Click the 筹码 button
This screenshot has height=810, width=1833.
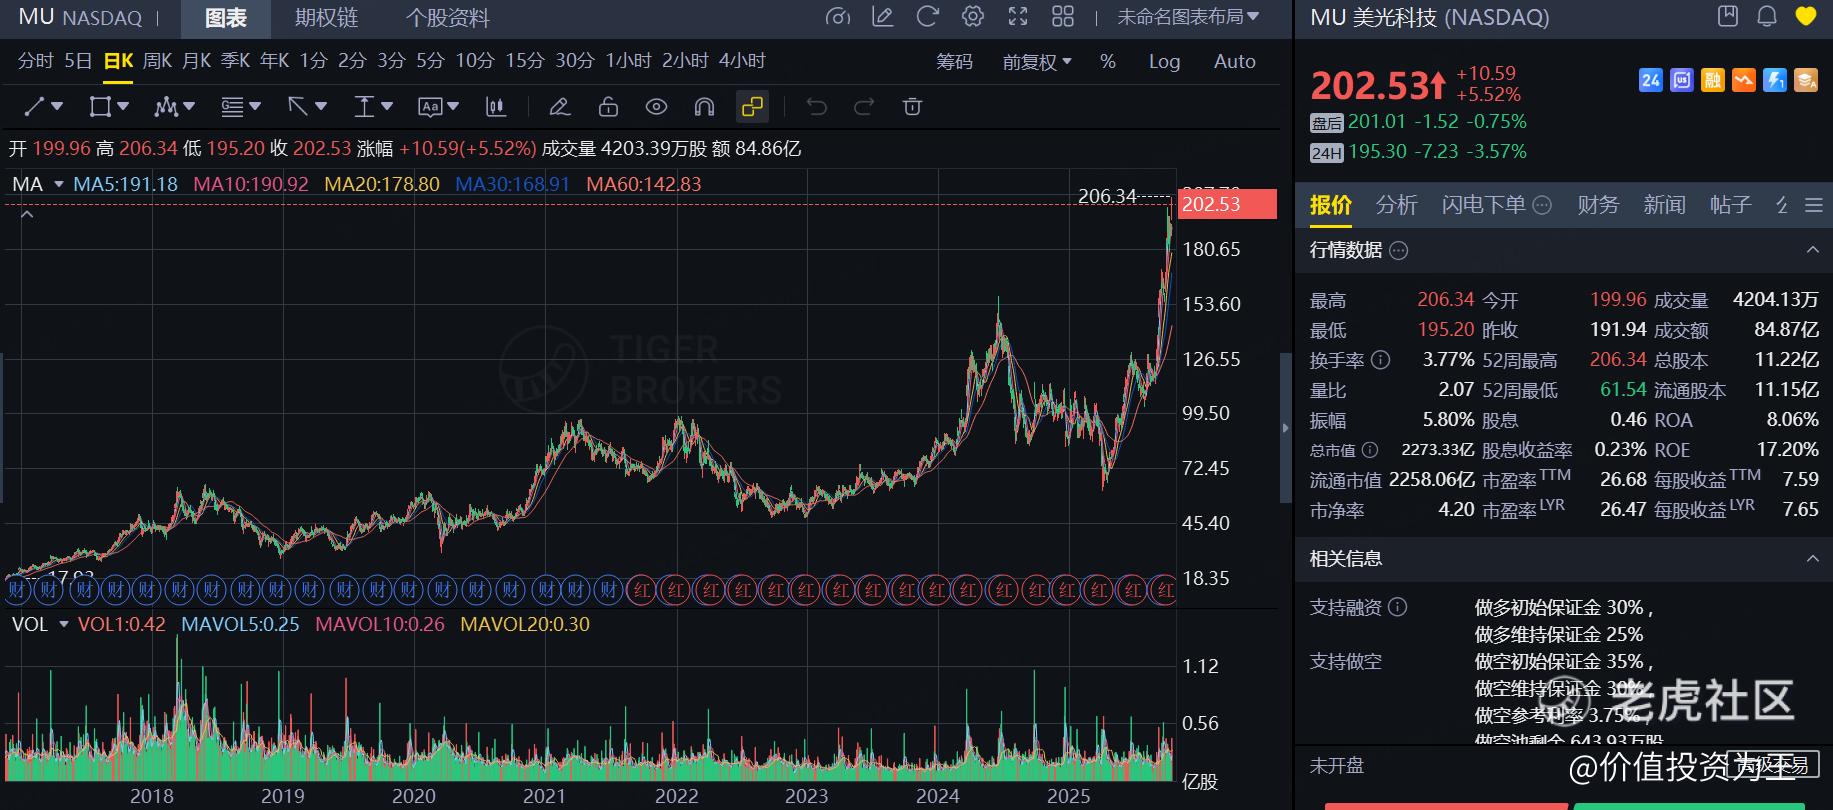954,62
